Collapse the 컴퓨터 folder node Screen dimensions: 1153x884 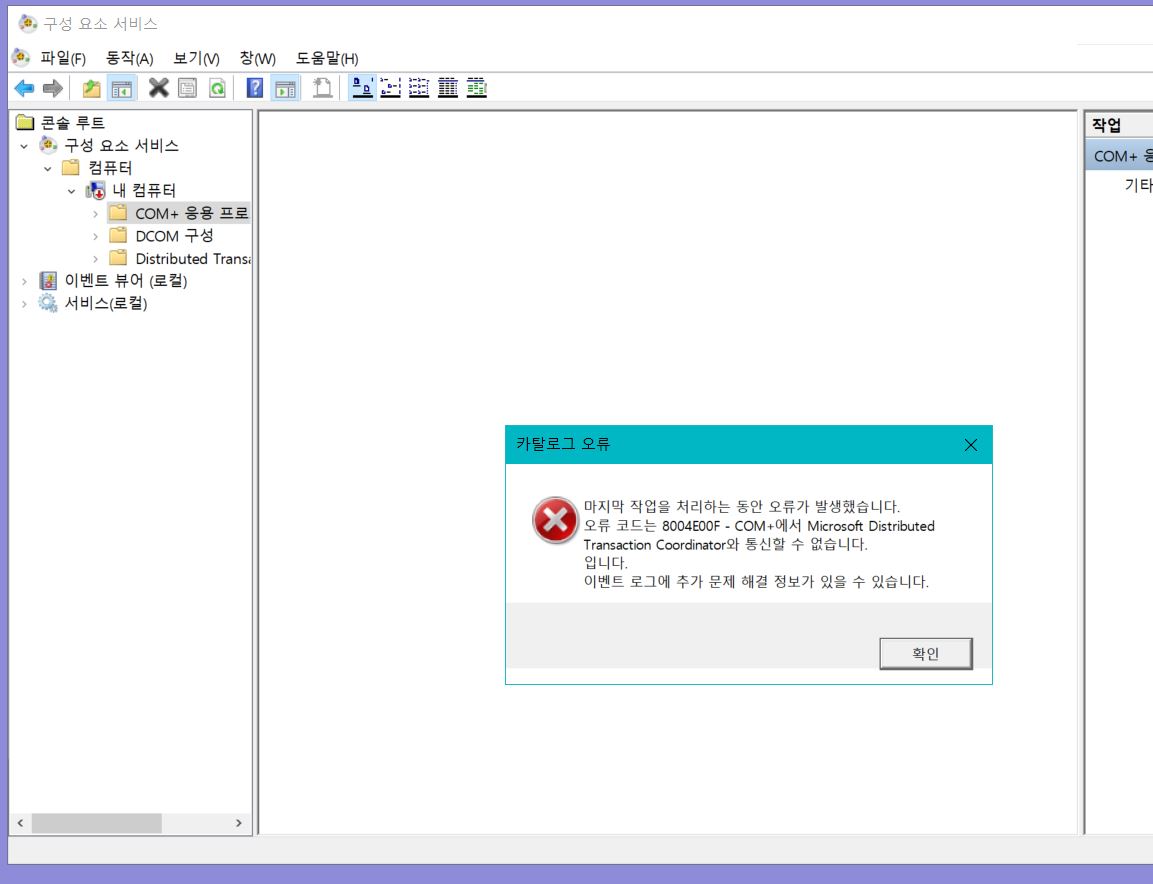[48, 168]
